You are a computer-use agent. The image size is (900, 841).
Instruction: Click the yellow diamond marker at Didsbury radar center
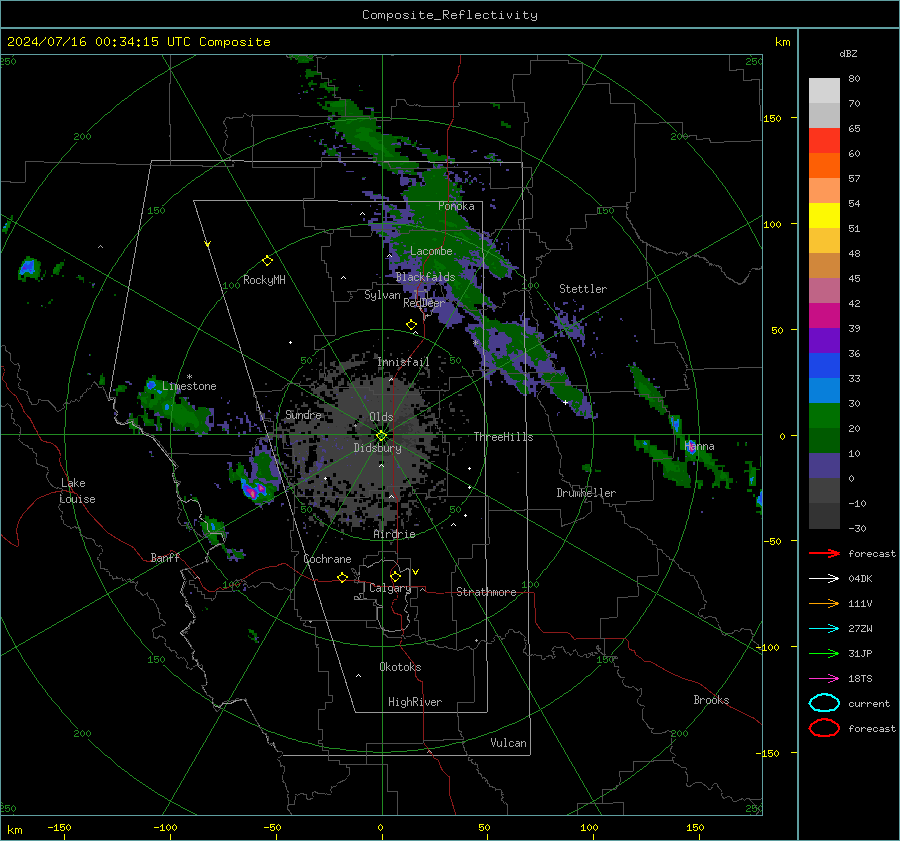(x=381, y=436)
